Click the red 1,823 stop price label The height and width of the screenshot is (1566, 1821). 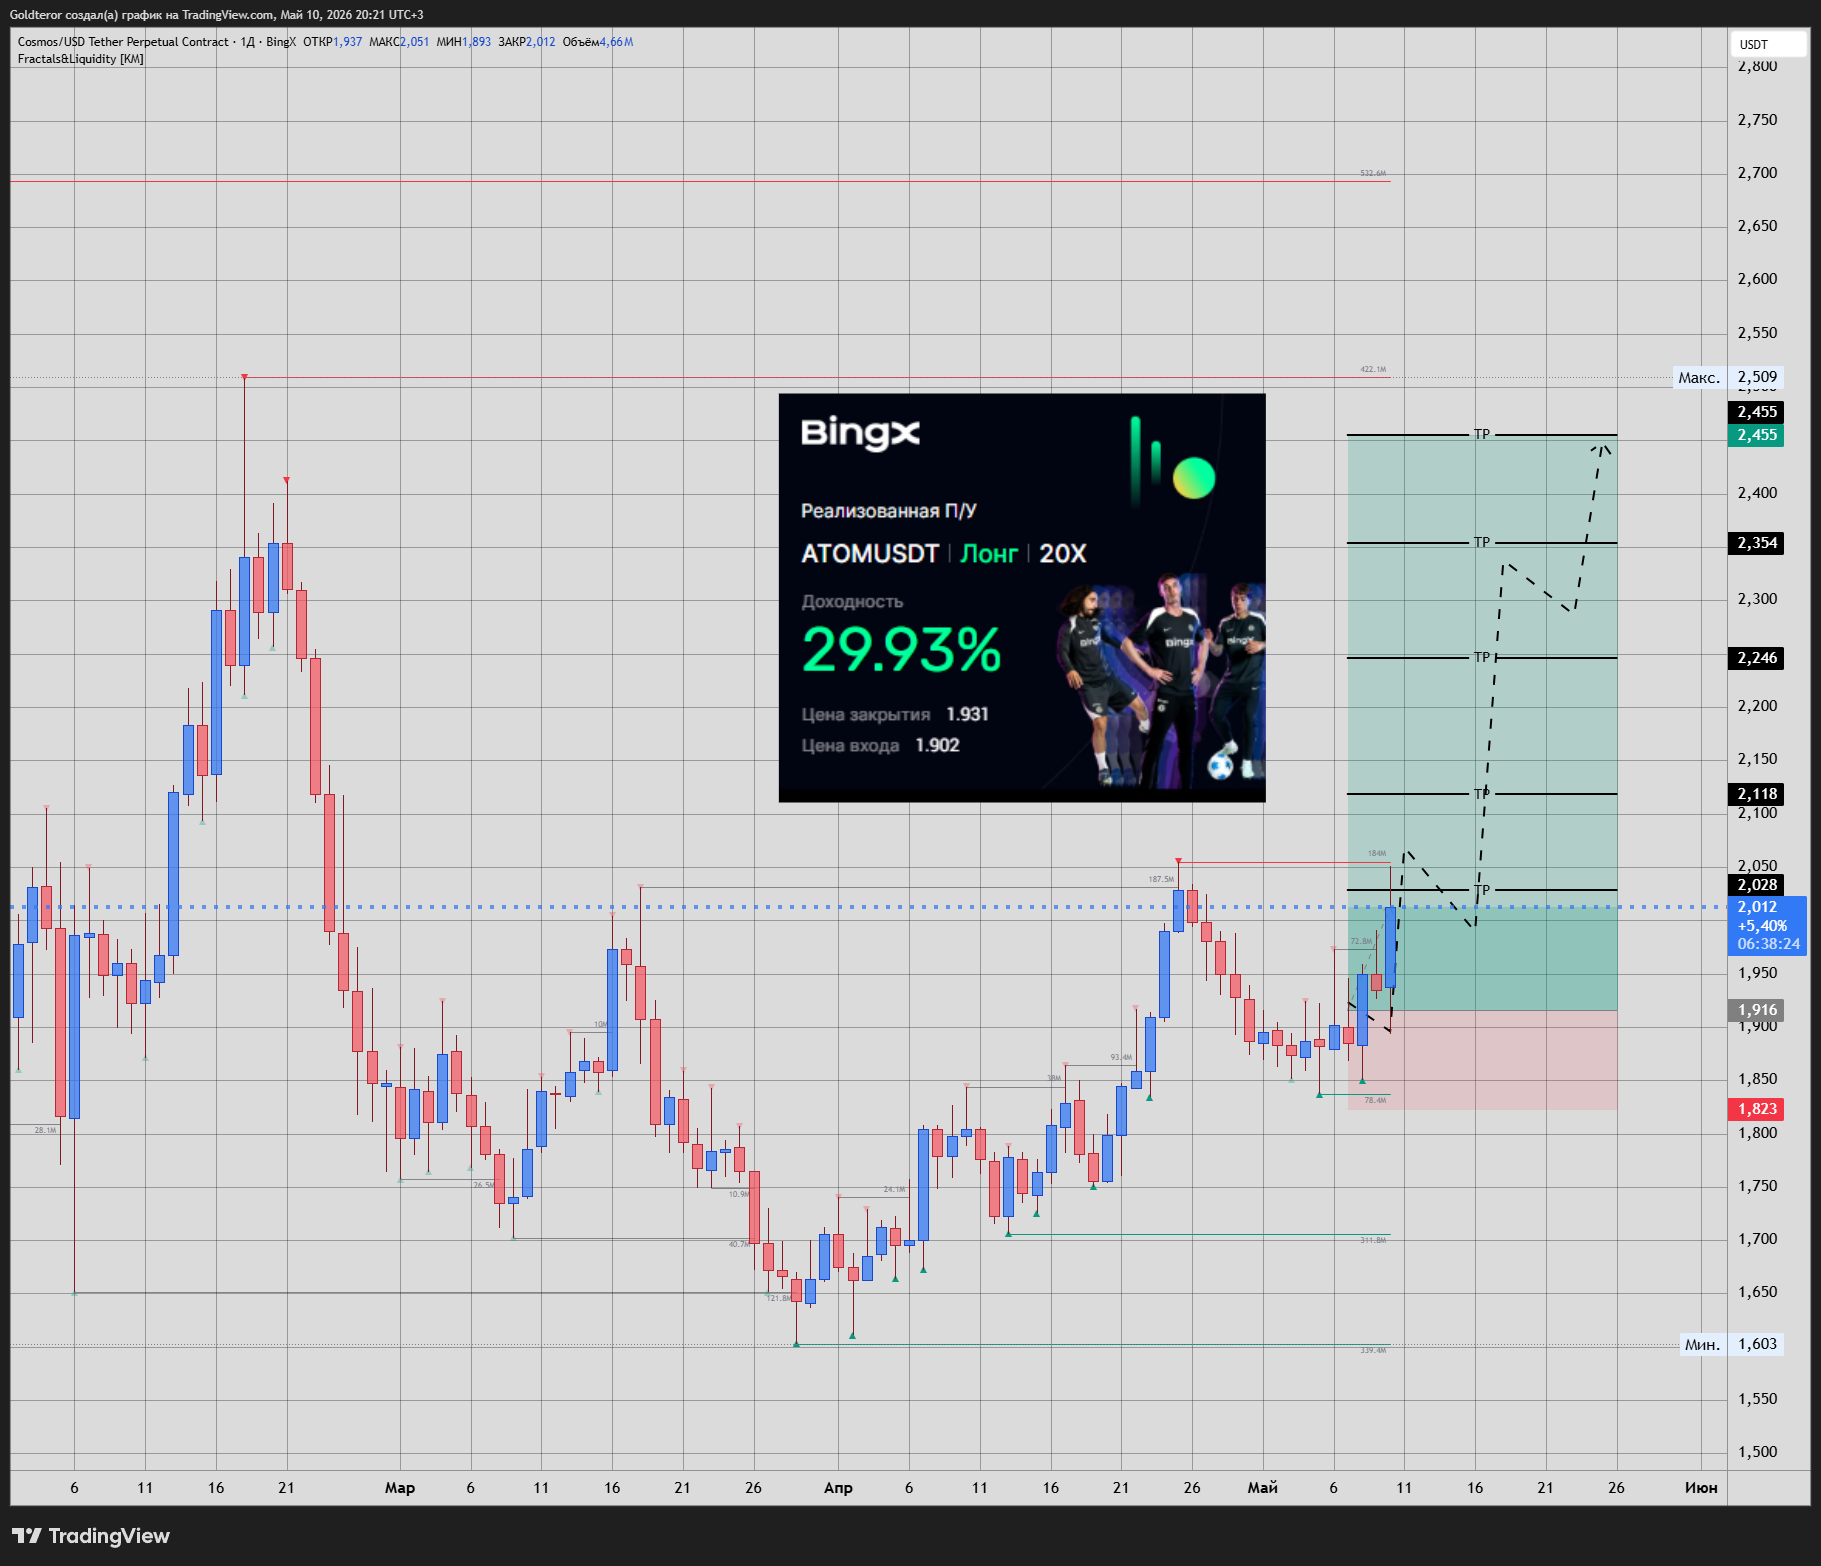1757,1109
